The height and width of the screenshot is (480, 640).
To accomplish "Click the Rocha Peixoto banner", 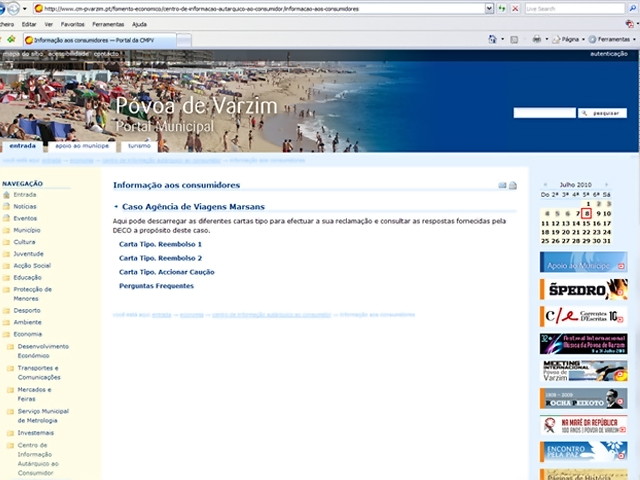I will pos(583,398).
